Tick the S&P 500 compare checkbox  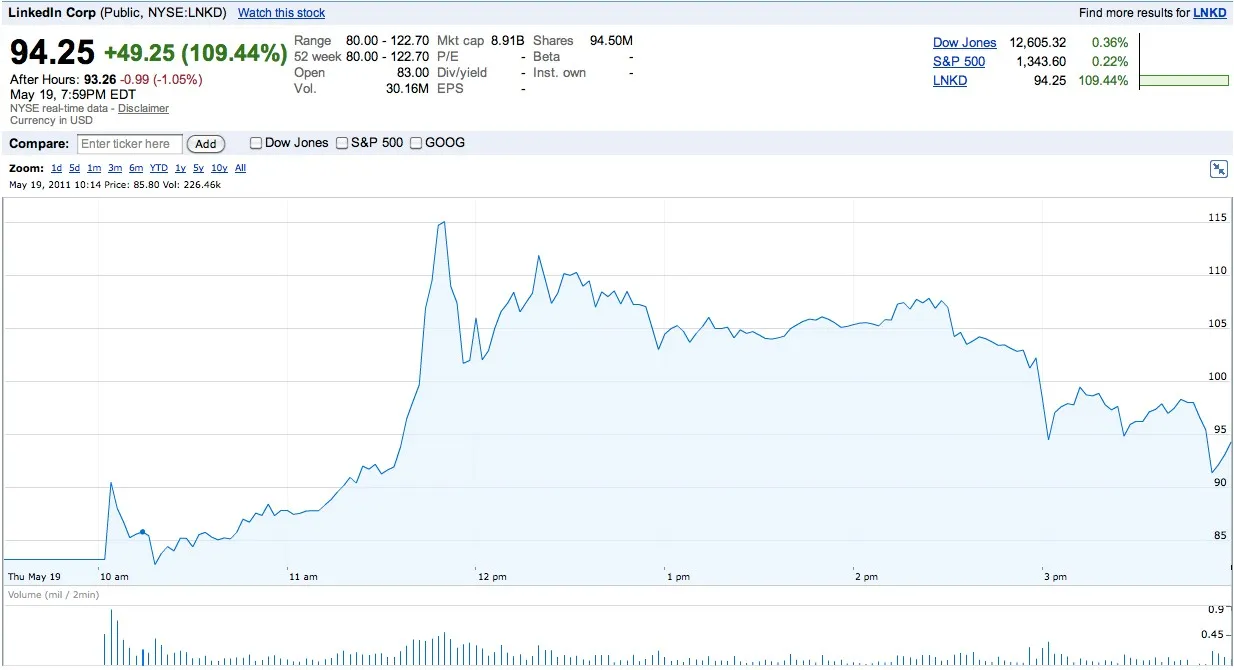(x=342, y=143)
